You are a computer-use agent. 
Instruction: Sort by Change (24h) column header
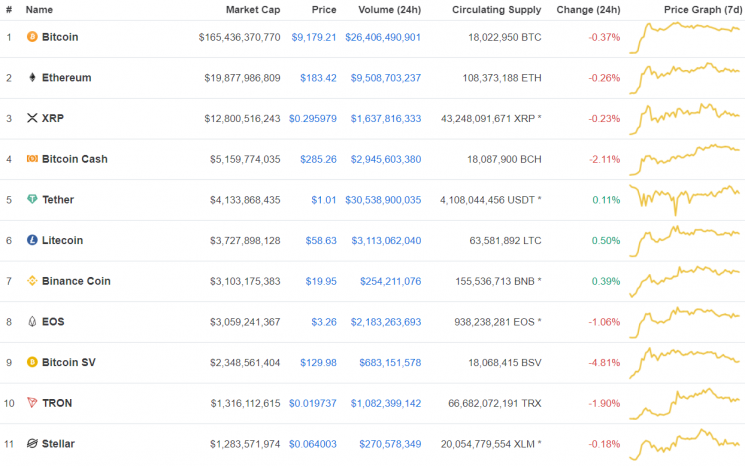pyautogui.click(x=588, y=10)
